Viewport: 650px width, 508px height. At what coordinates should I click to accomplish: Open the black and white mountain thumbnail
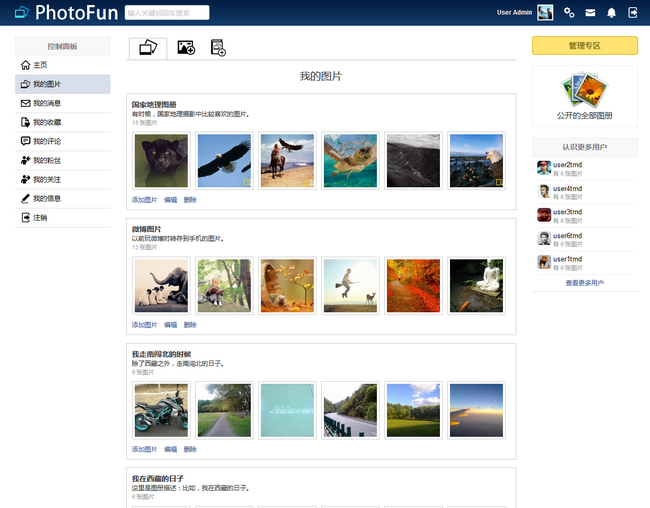pos(413,161)
